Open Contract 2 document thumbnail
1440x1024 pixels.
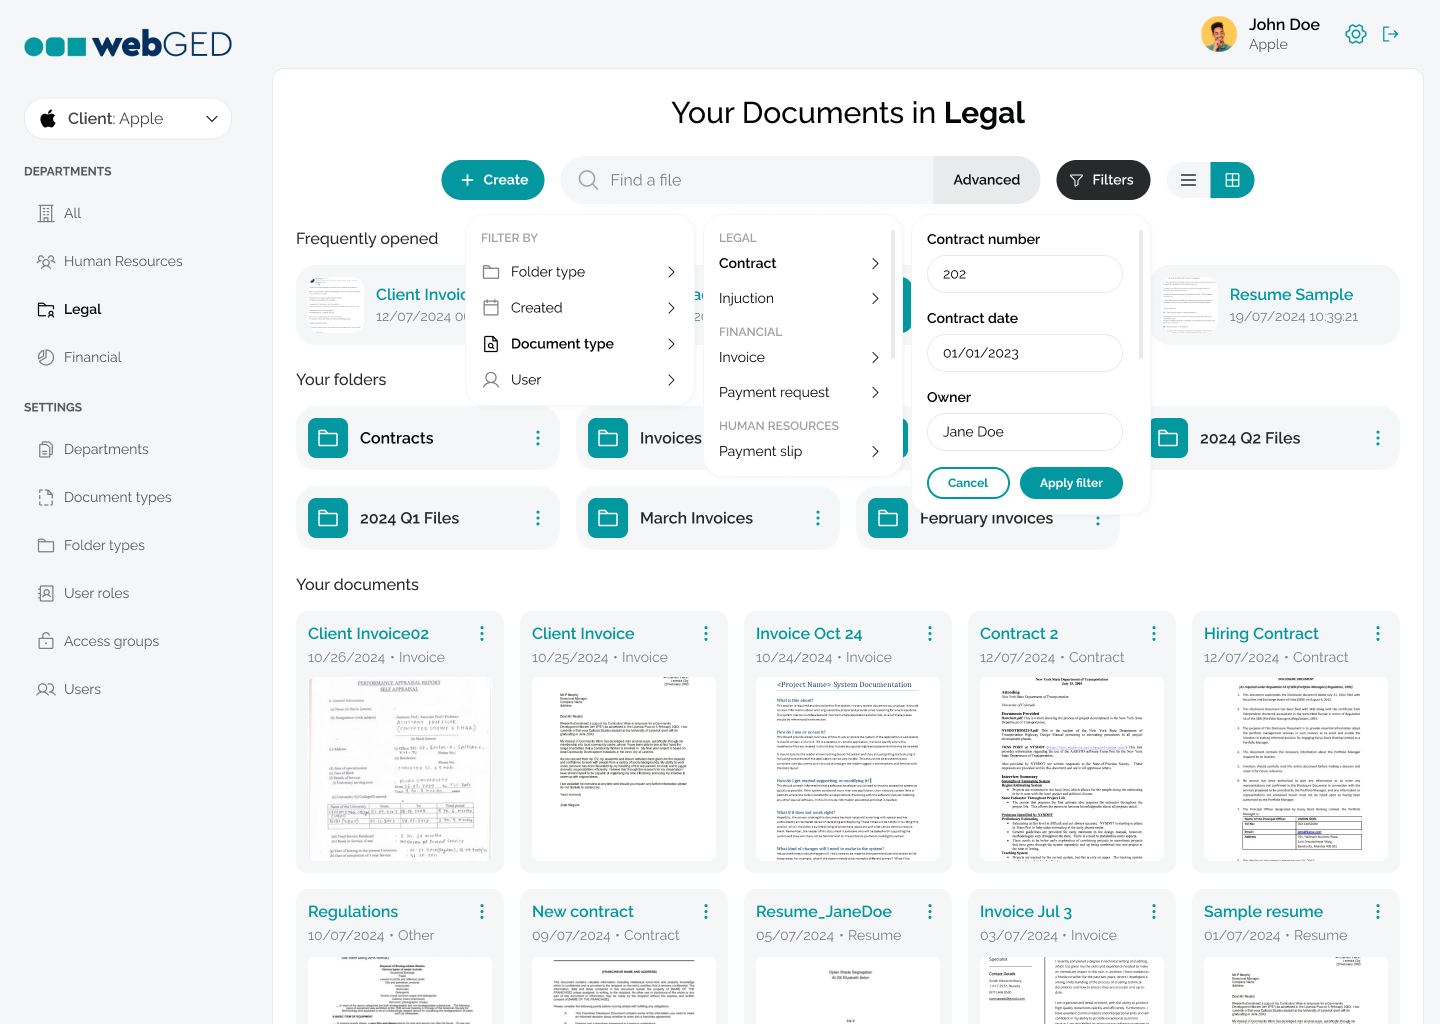pos(1072,769)
